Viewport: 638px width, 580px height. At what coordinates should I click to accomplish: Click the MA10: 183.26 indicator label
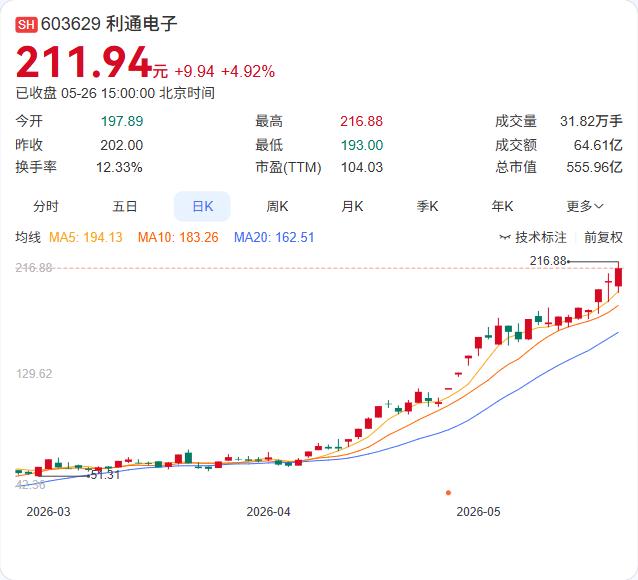178,237
